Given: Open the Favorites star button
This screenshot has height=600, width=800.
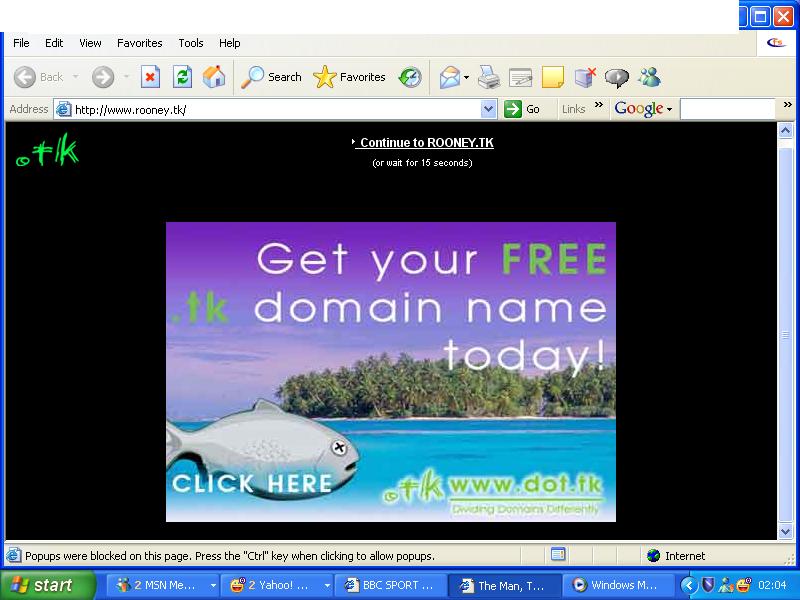Looking at the screenshot, I should coord(350,77).
